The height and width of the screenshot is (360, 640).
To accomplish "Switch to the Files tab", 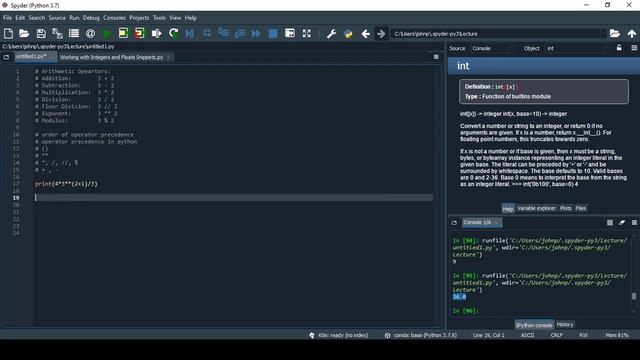I will tap(580, 208).
